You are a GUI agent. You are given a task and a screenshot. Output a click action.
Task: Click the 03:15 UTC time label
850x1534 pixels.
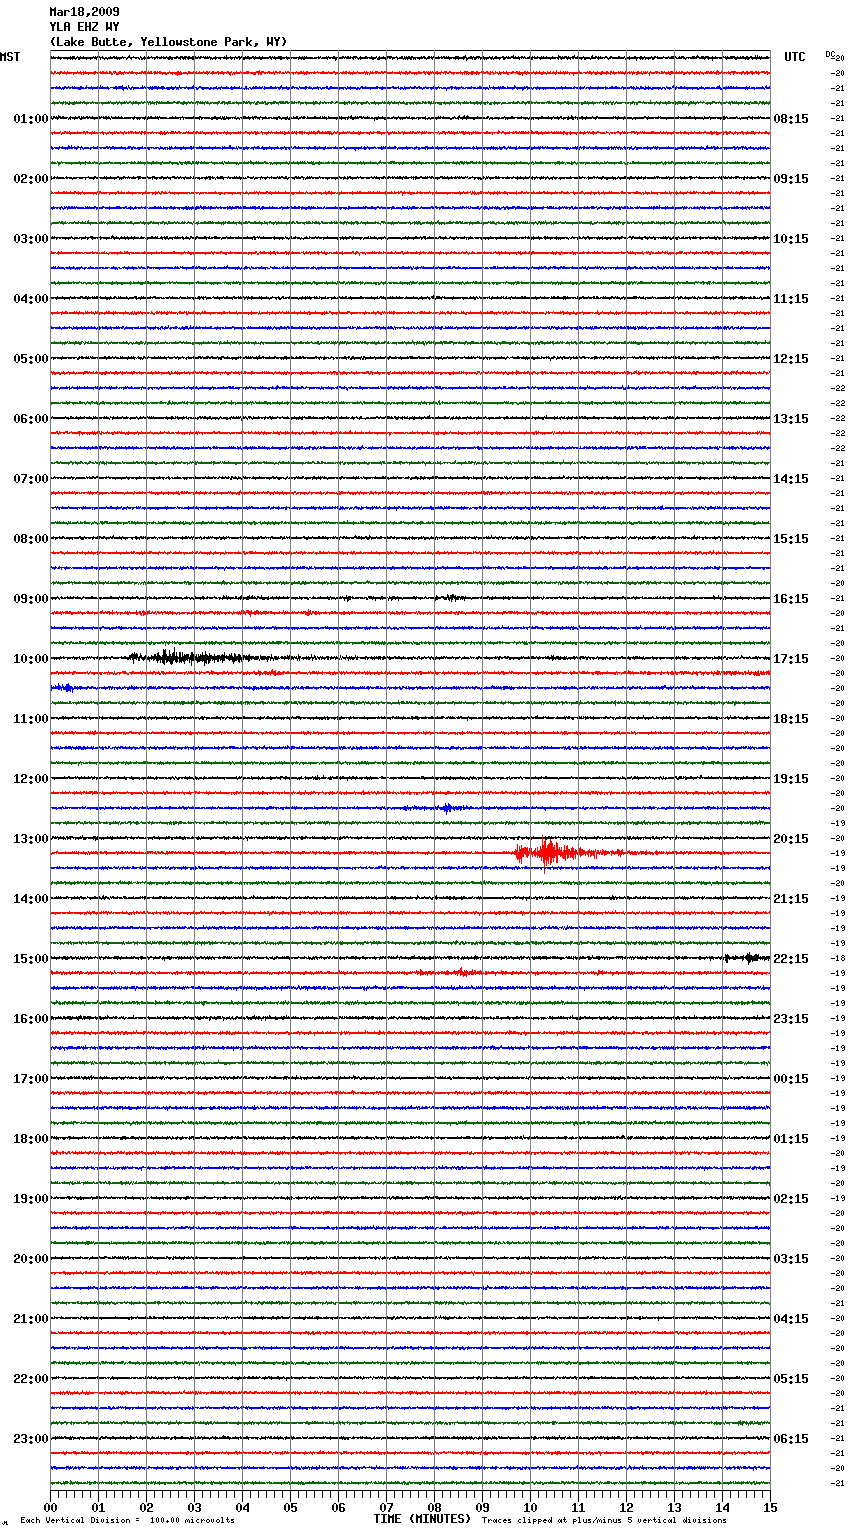pyautogui.click(x=791, y=1259)
